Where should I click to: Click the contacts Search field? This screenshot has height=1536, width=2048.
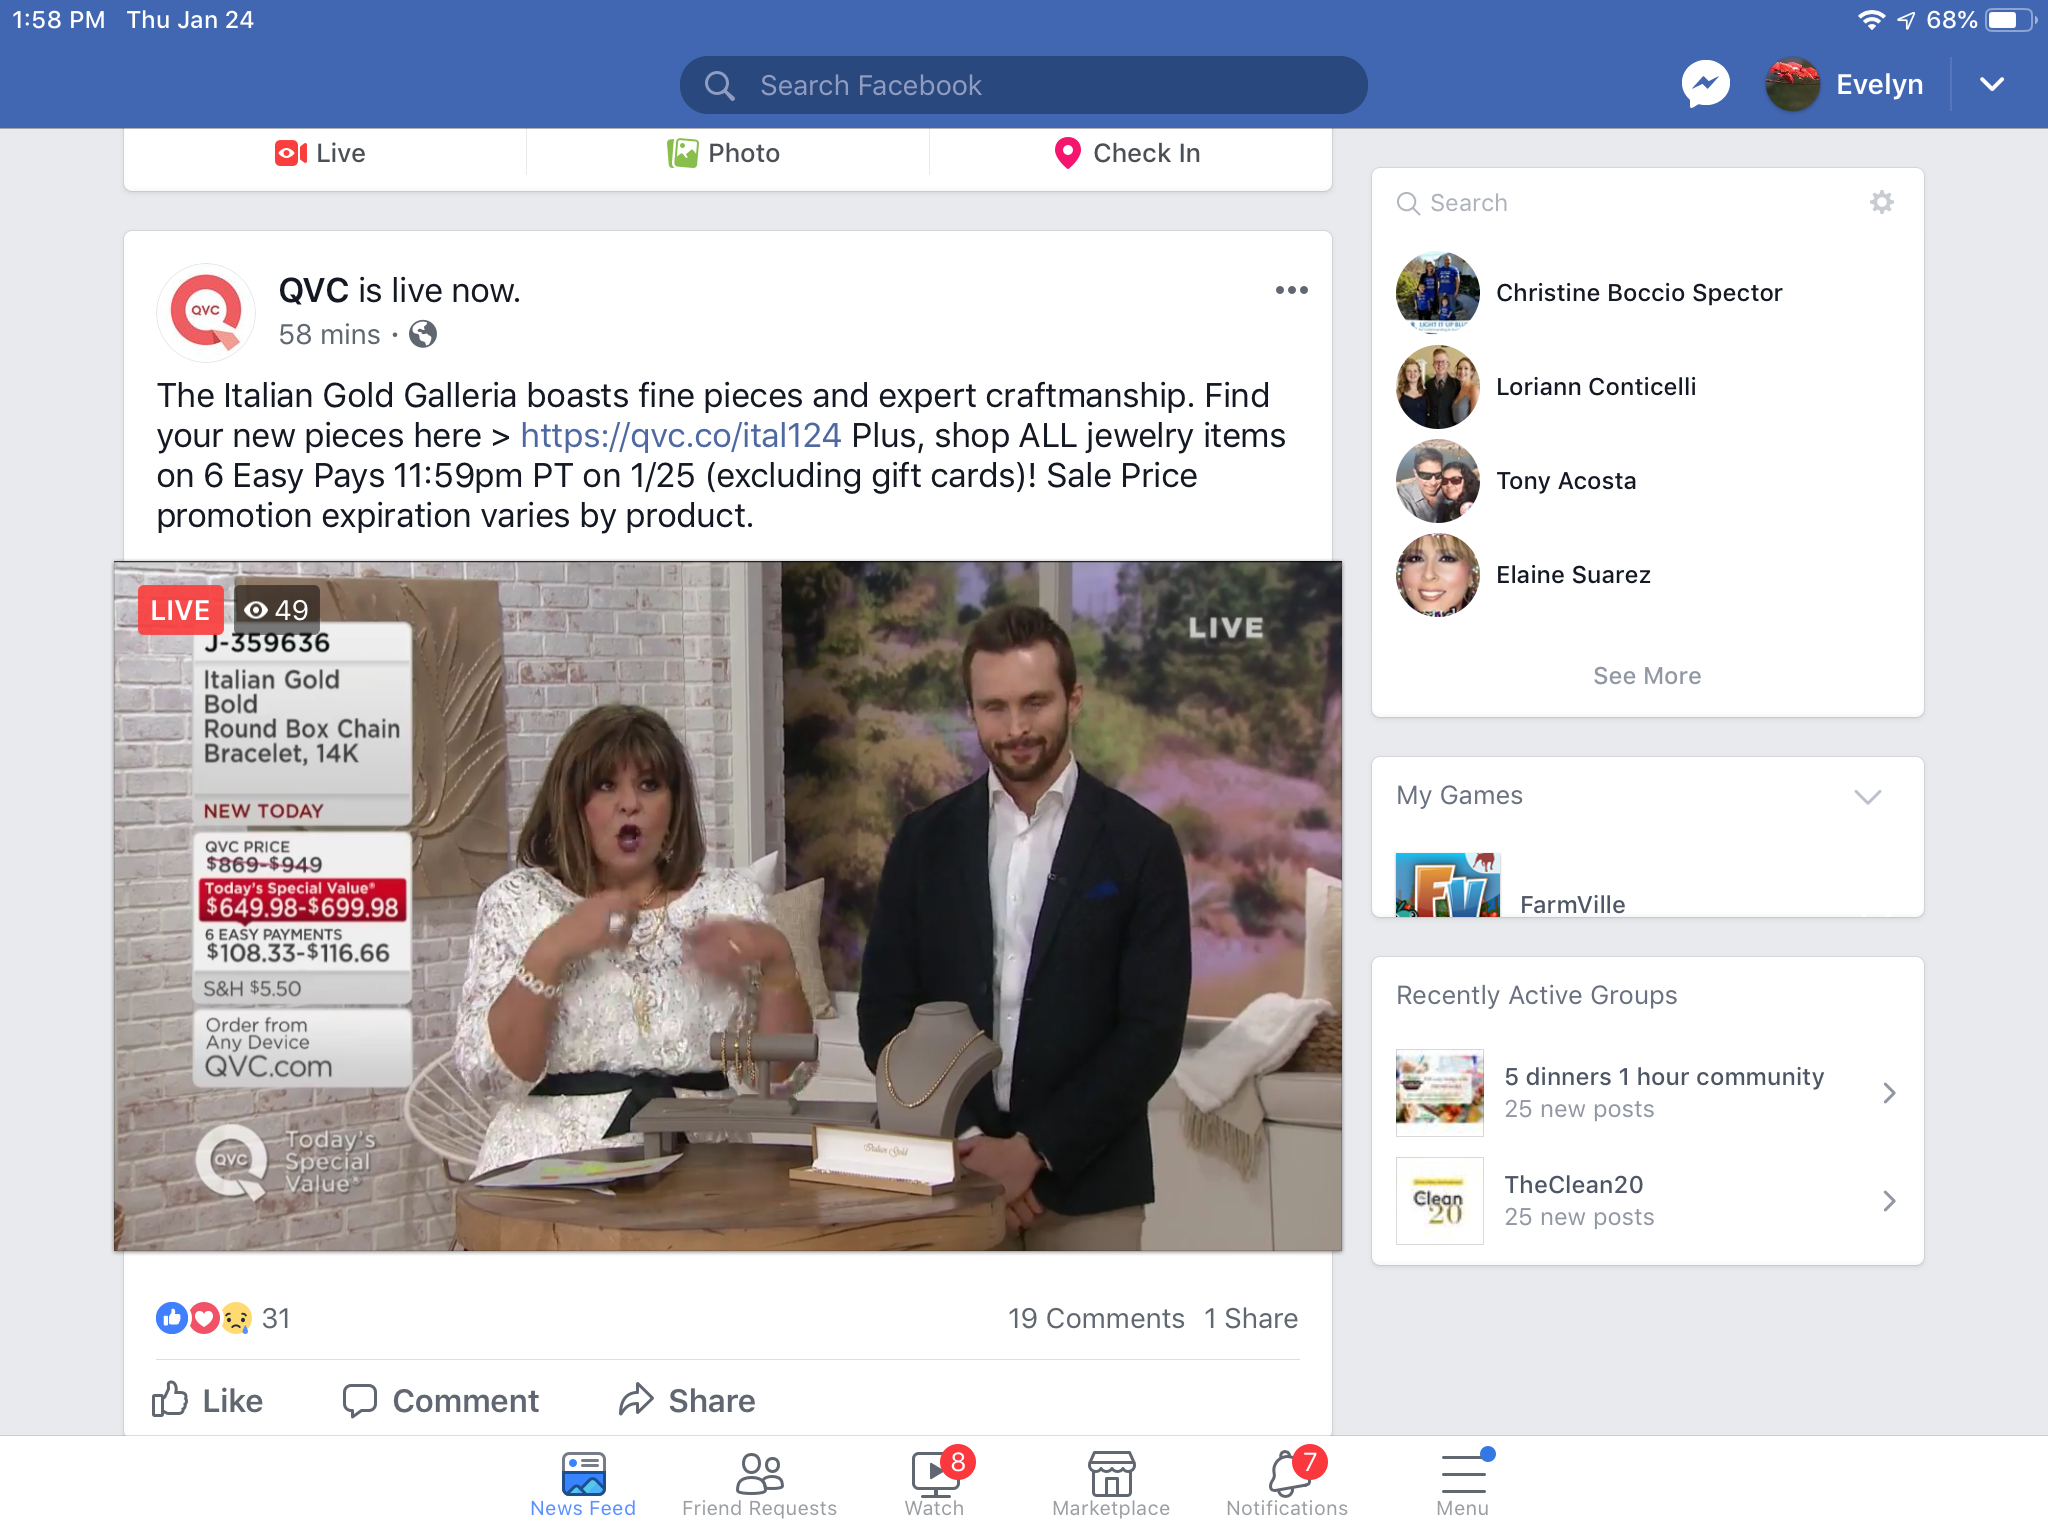coord(1620,203)
